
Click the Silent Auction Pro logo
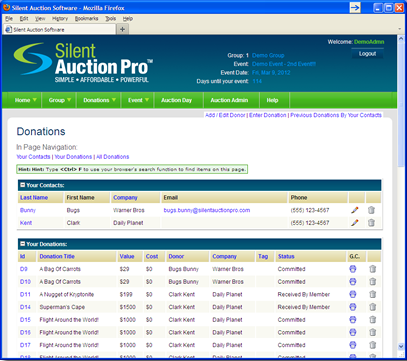[83, 62]
